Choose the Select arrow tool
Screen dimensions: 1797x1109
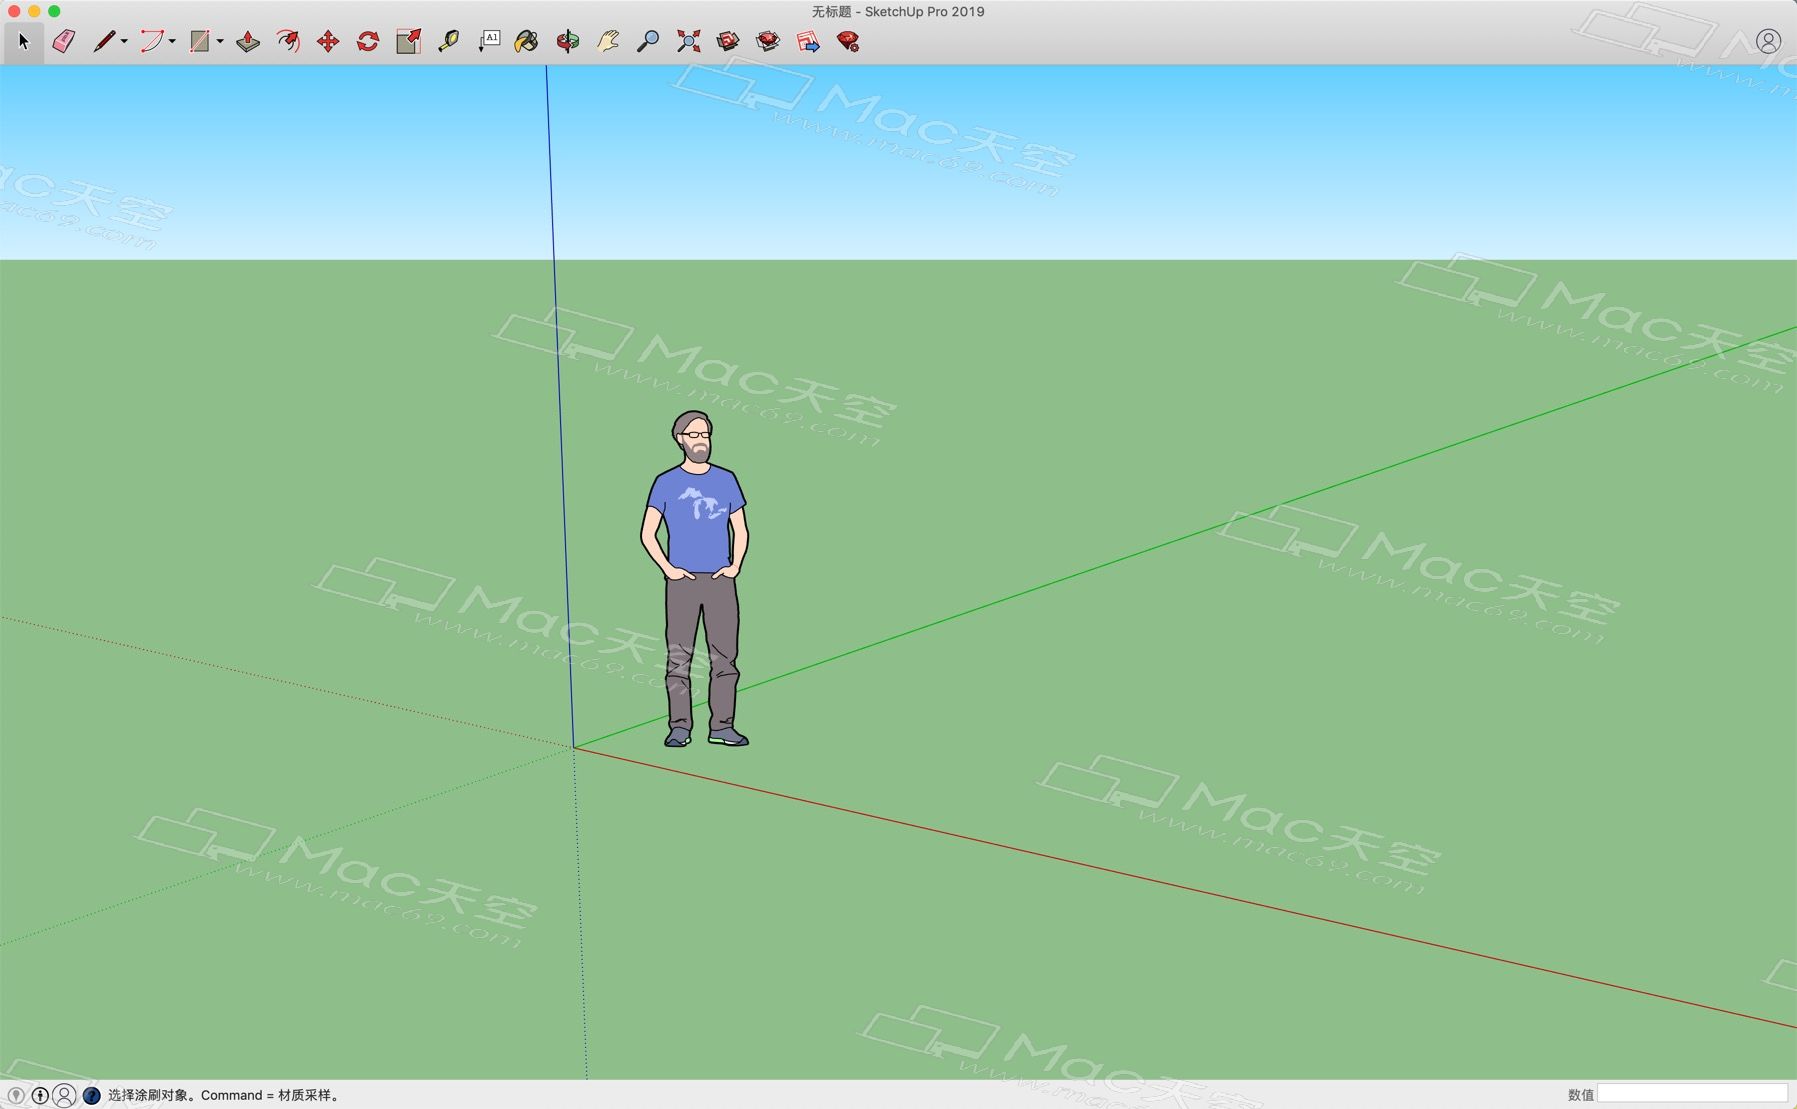[x=23, y=41]
